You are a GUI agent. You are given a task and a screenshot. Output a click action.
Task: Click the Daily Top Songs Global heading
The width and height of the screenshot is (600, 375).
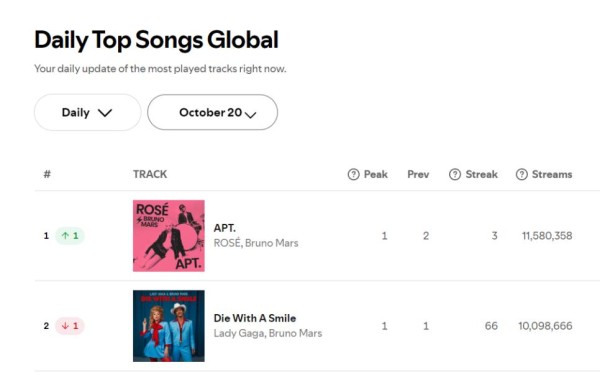tap(157, 40)
